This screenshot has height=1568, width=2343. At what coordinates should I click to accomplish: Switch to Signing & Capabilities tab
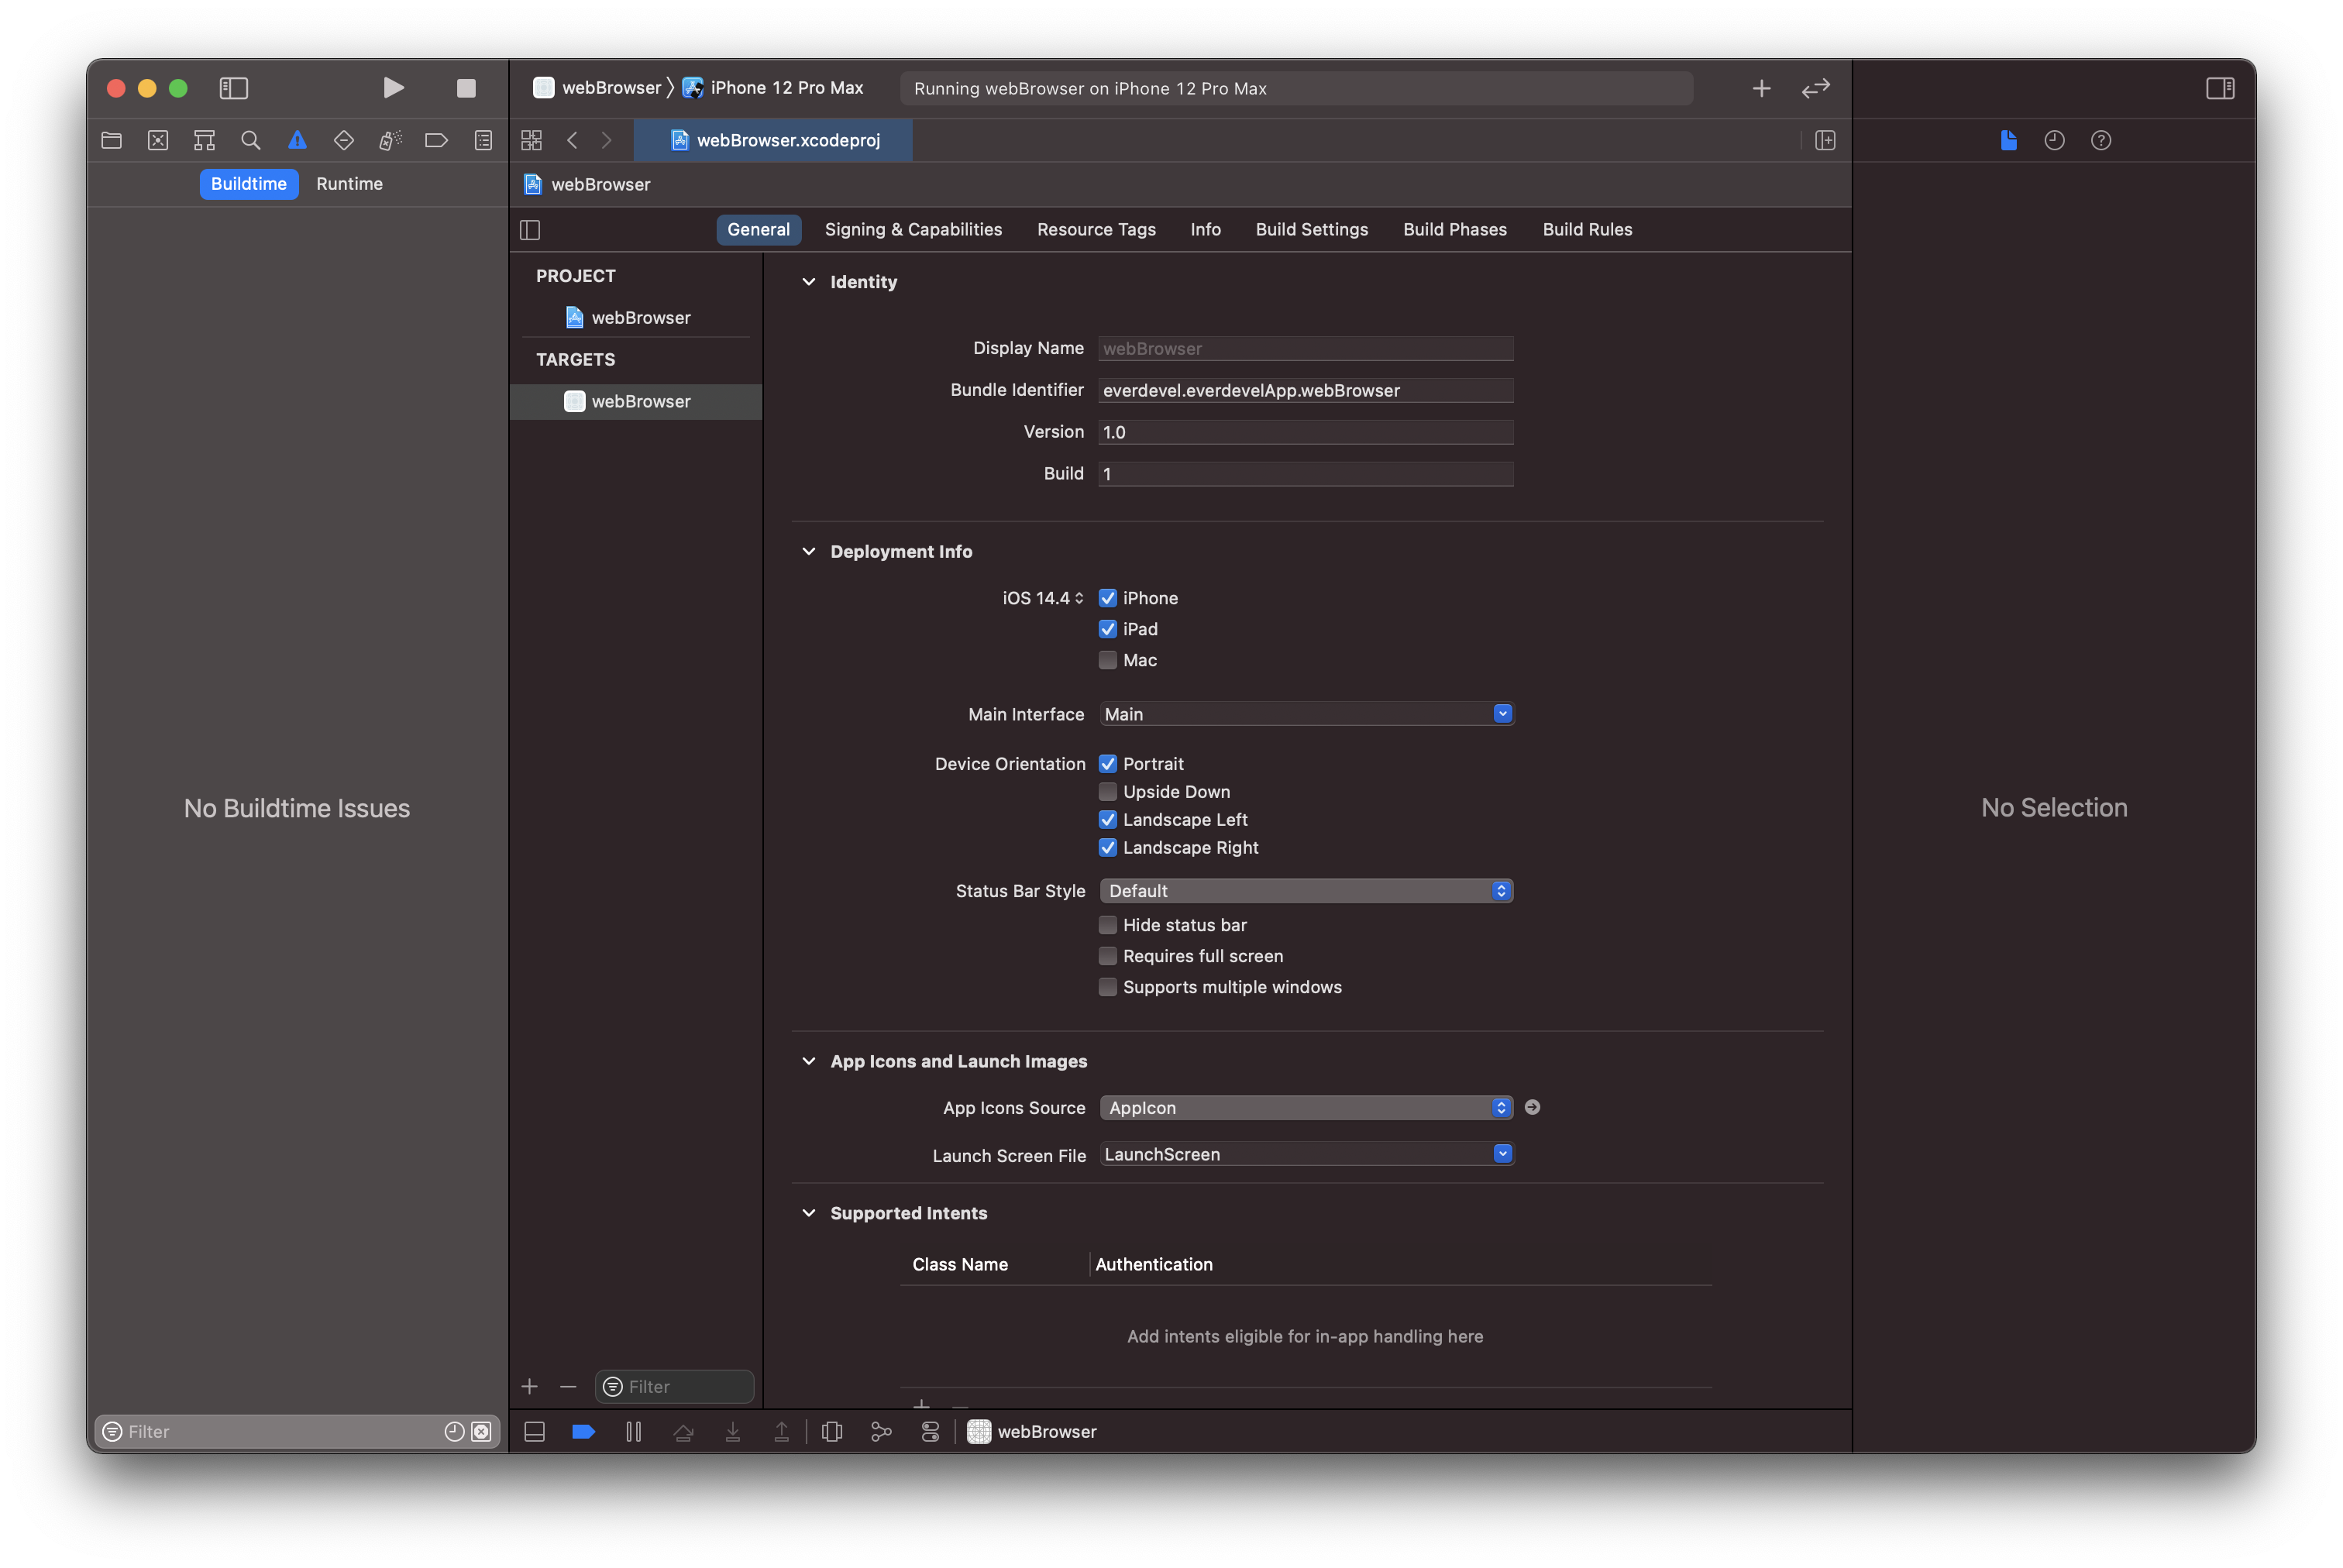913,230
